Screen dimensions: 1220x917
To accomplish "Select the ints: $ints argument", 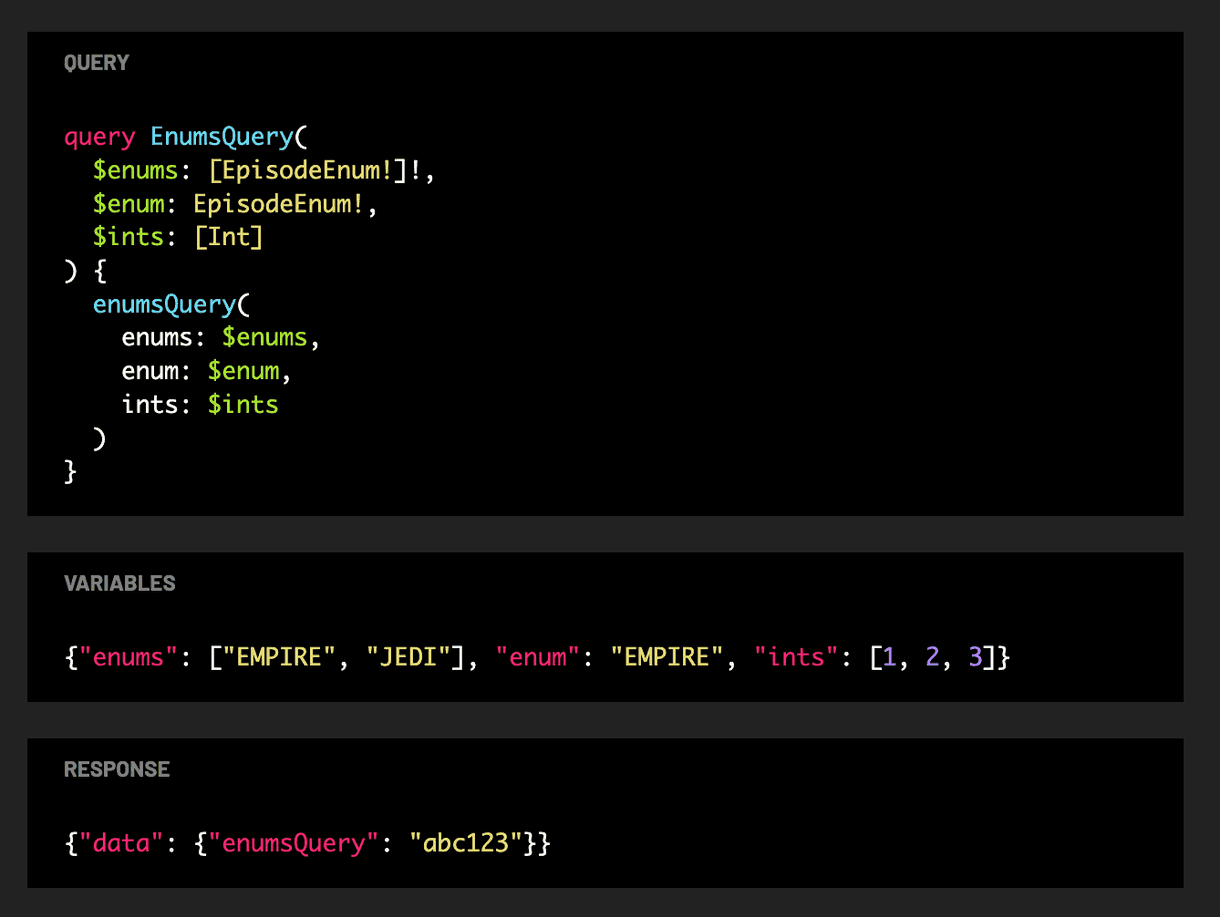I will pos(199,404).
